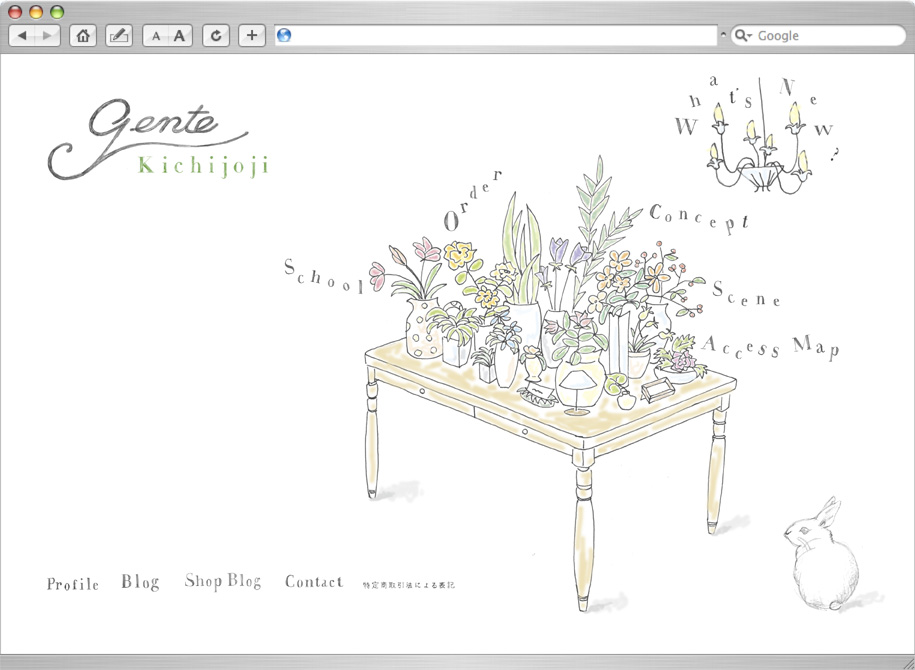Select the School menu item
915x670 pixels.
pos(324,277)
